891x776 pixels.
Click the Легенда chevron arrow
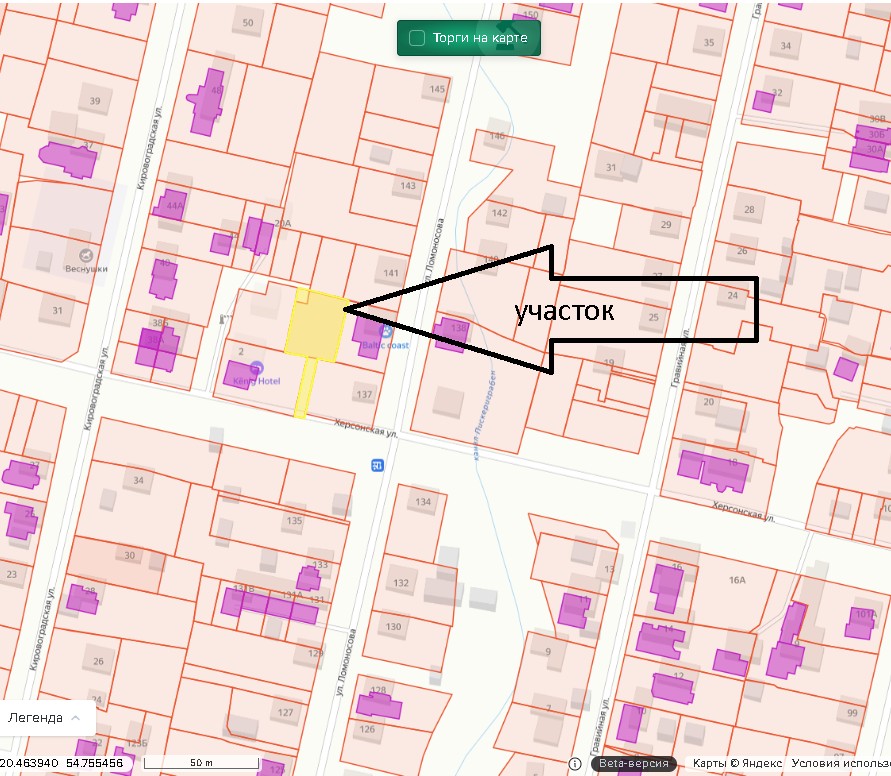(75, 718)
